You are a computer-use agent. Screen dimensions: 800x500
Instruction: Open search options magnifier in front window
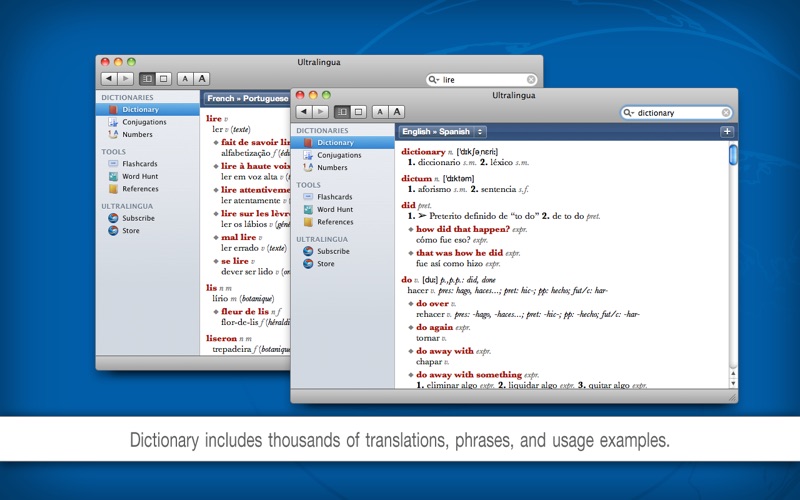pyautogui.click(x=628, y=113)
